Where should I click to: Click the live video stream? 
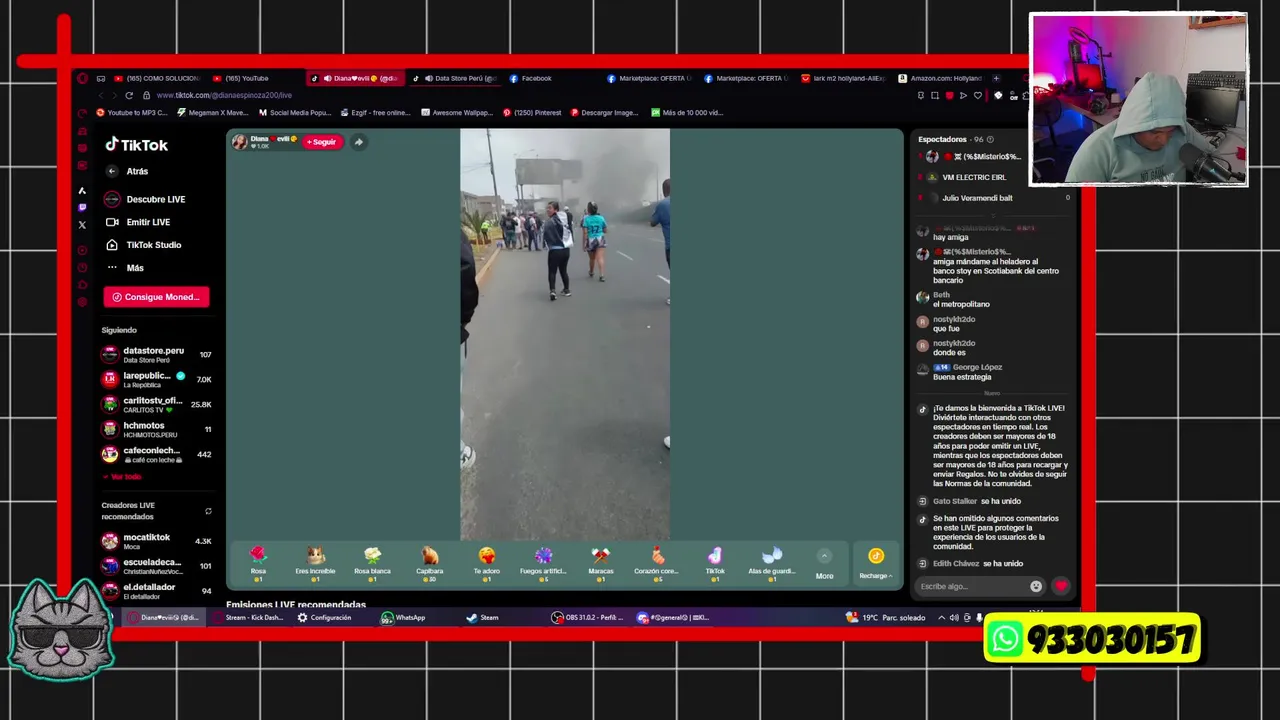tap(565, 334)
